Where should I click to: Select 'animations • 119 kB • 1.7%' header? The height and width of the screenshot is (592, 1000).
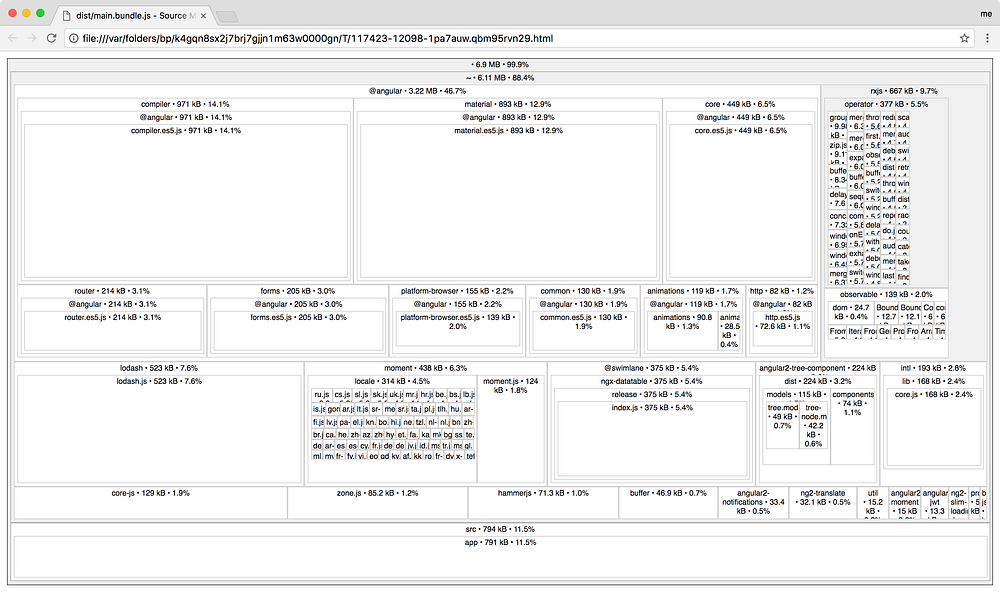coord(693,291)
